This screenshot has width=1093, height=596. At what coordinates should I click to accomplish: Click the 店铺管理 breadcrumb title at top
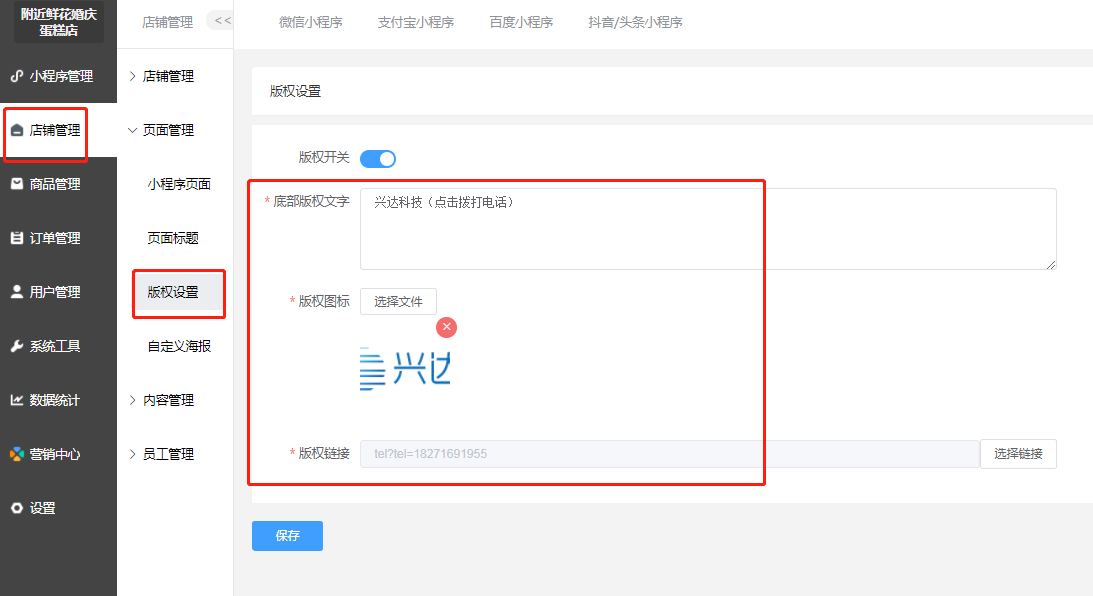pyautogui.click(x=167, y=22)
